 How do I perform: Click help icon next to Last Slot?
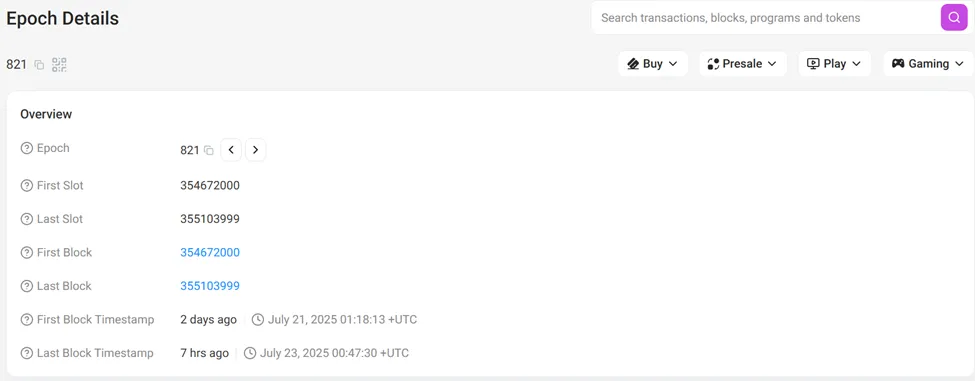27,219
